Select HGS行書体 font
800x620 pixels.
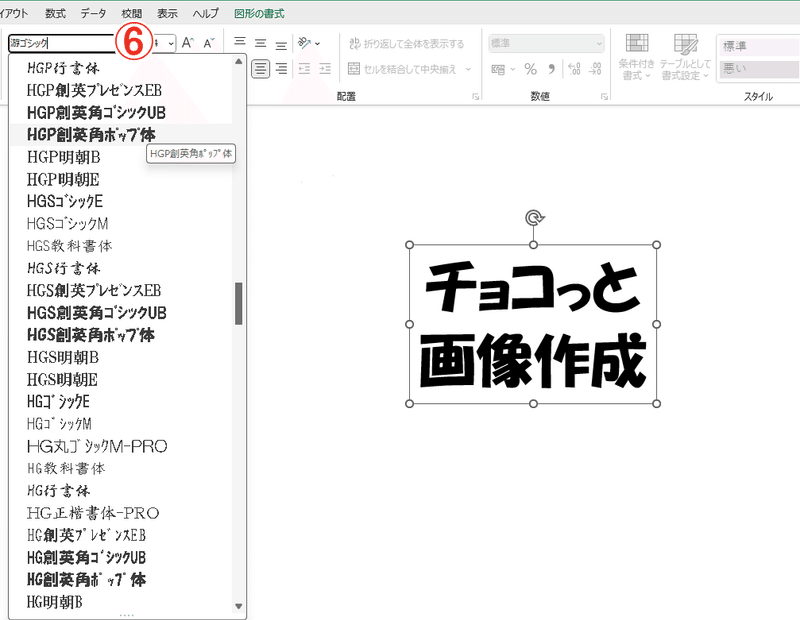click(x=120, y=268)
